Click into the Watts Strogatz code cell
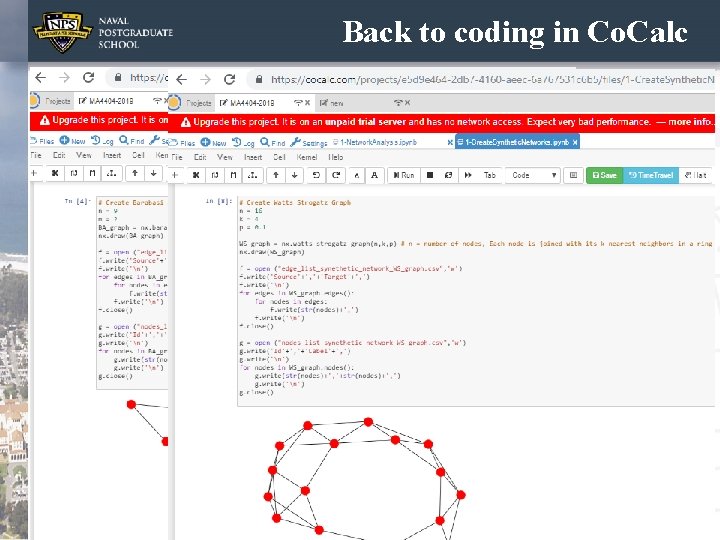Screen dimensions: 720x540 (476, 301)
